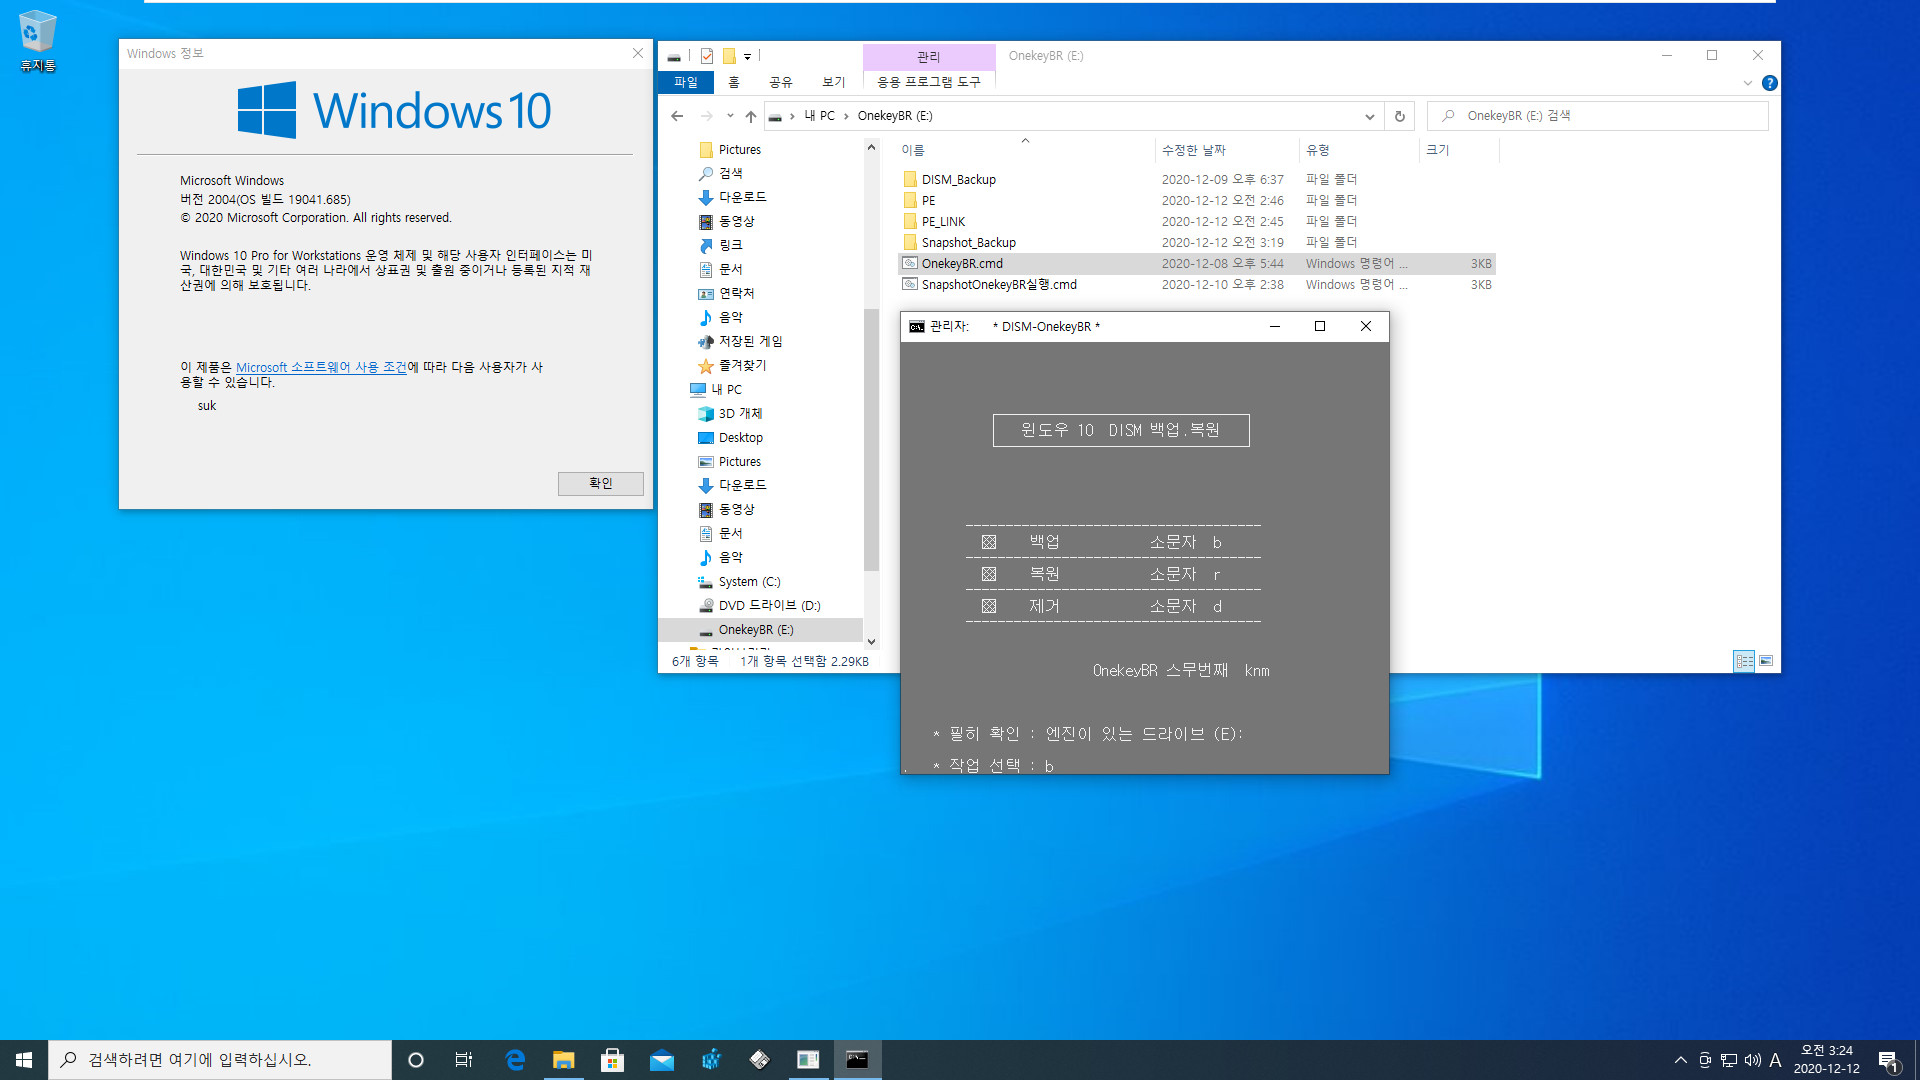Go forward in File Explorer navigation
Image resolution: width=1920 pixels, height=1080 pixels.
click(707, 116)
